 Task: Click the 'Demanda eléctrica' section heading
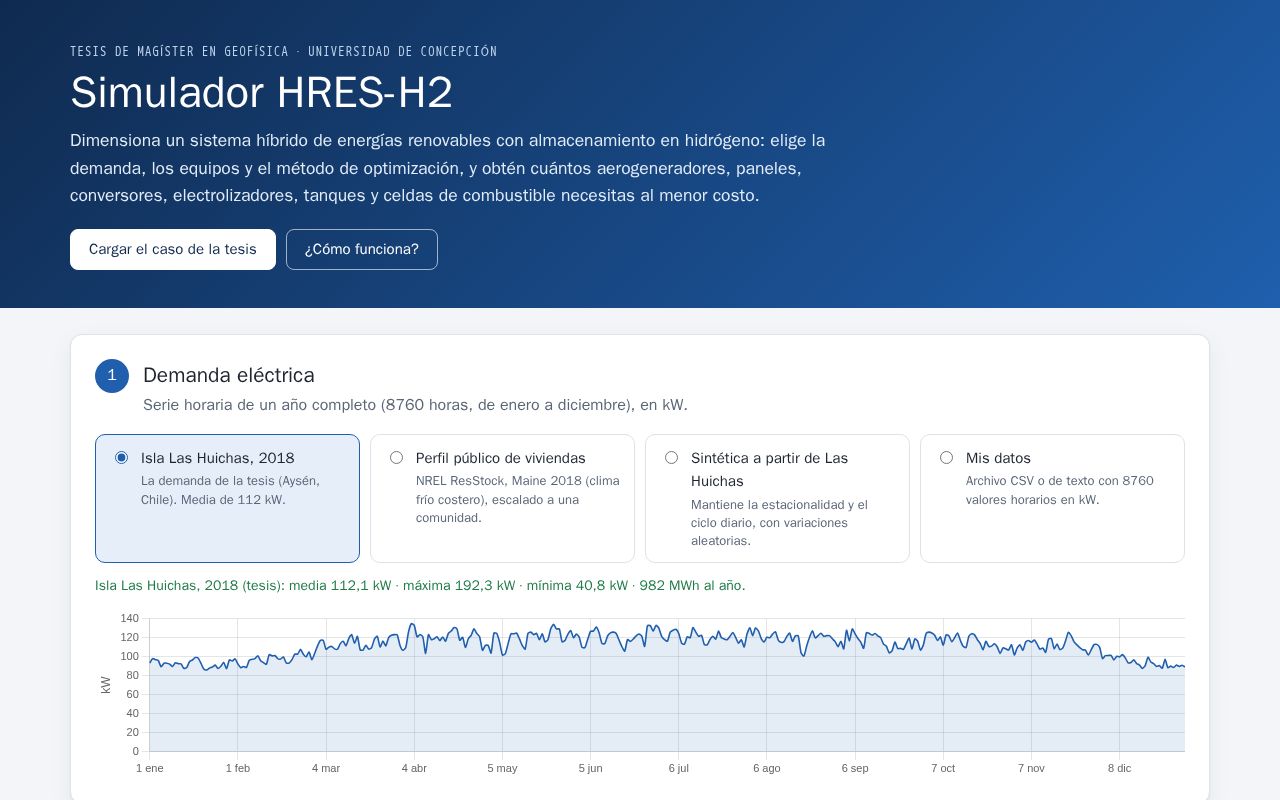pos(229,375)
